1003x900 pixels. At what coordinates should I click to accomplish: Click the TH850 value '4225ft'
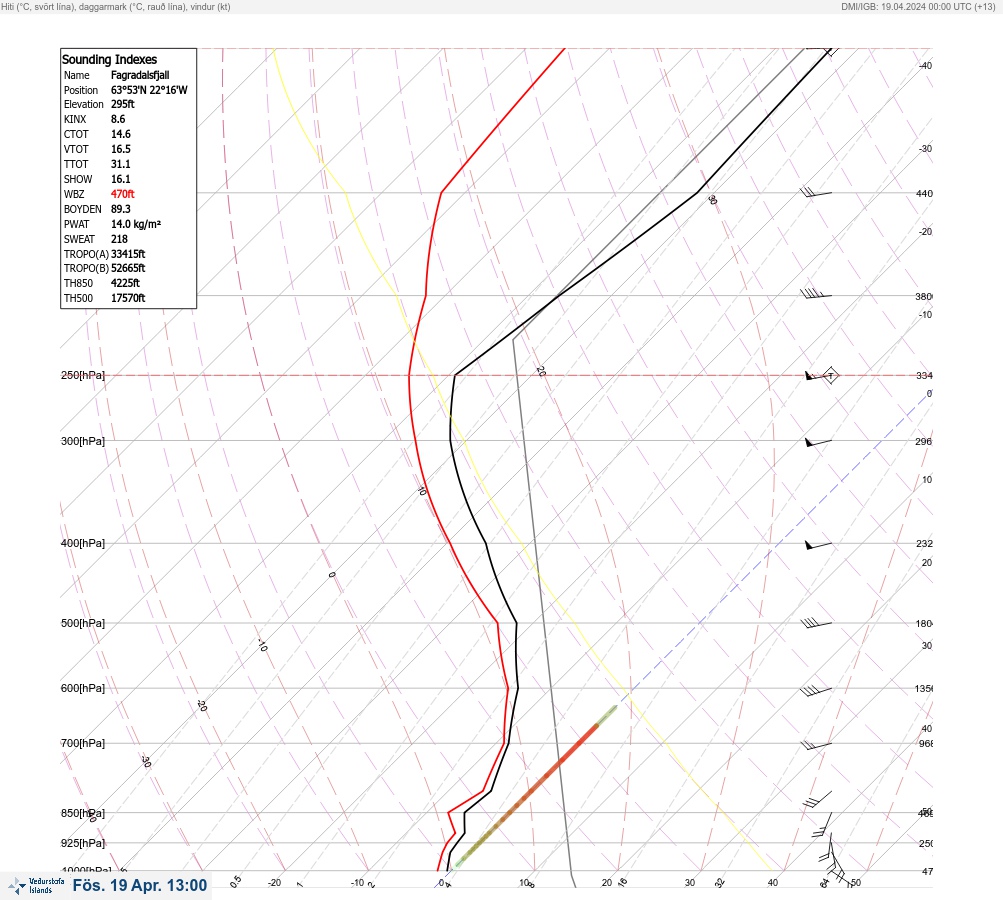pyautogui.click(x=125, y=283)
